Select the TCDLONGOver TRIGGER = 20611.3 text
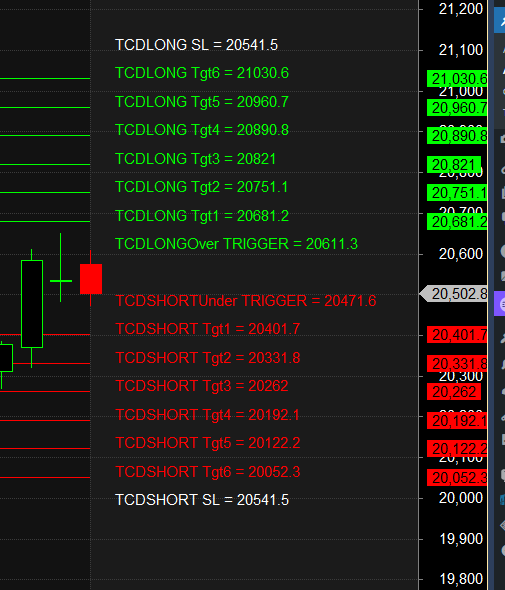505x590 pixels. (236, 244)
